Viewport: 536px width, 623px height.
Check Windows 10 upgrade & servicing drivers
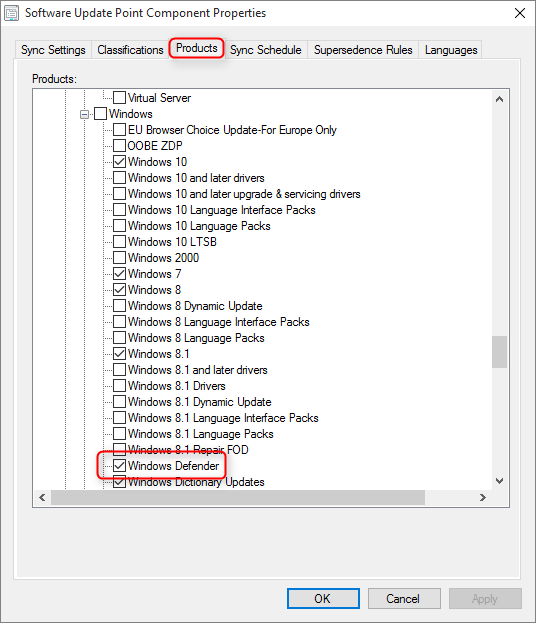tap(120, 194)
